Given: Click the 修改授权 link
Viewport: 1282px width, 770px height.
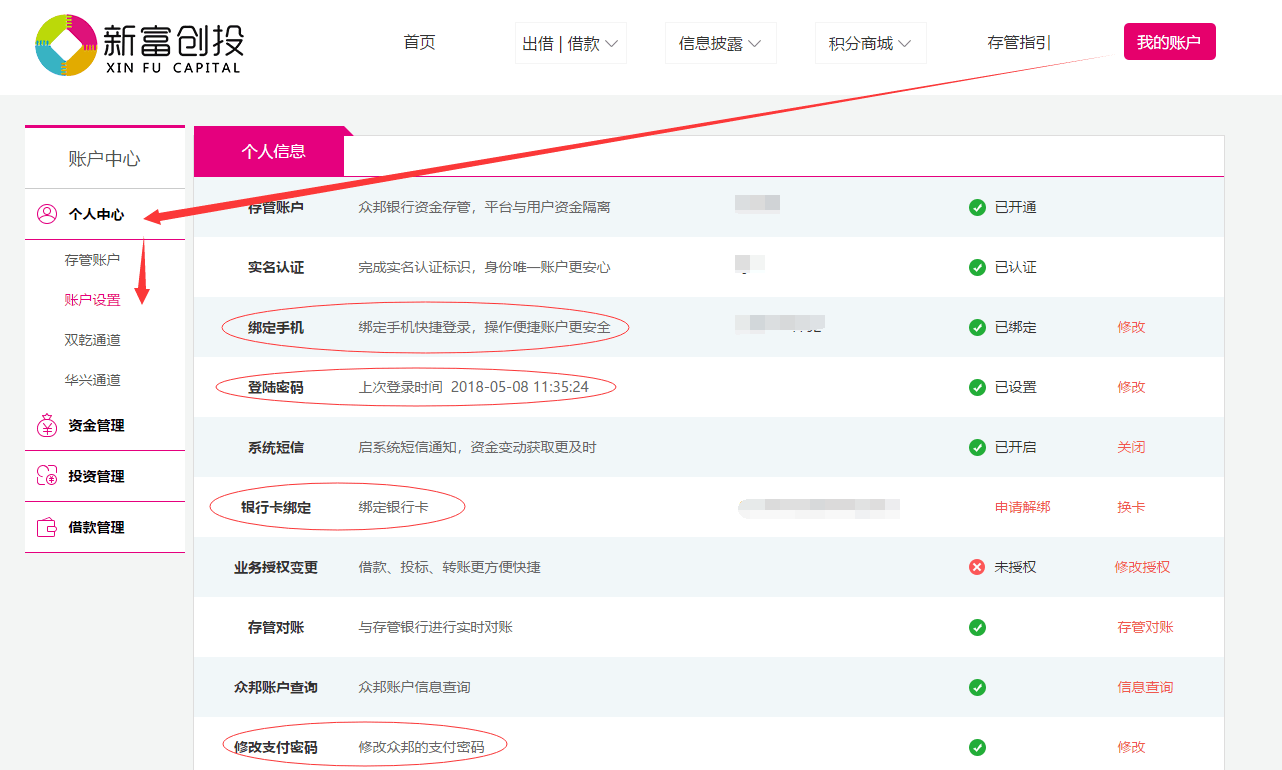Looking at the screenshot, I should [x=1142, y=567].
